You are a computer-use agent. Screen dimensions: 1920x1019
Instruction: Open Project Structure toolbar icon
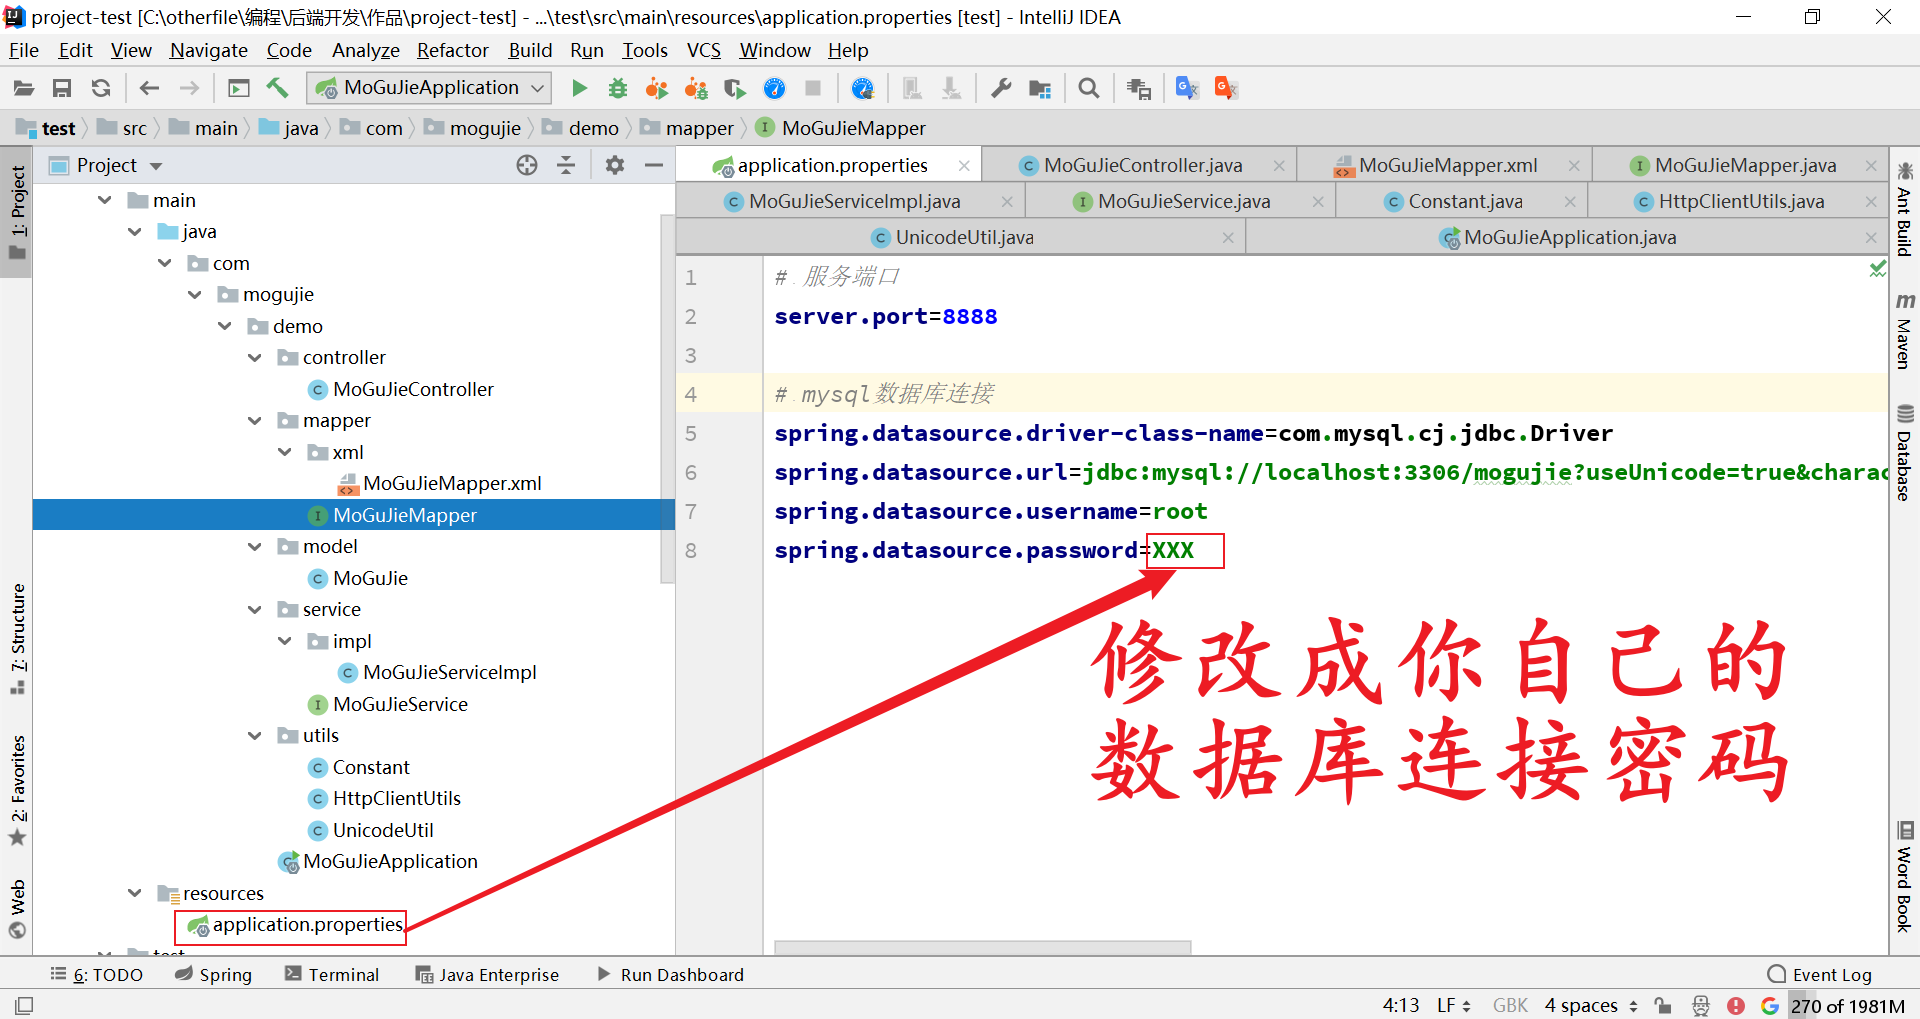click(x=1040, y=88)
